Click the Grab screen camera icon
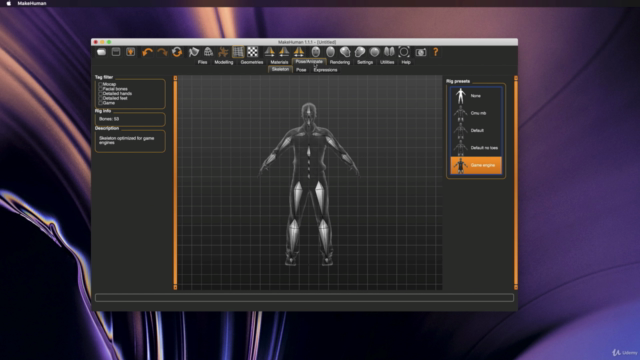Viewport: 640px width, 360px height. coord(420,52)
